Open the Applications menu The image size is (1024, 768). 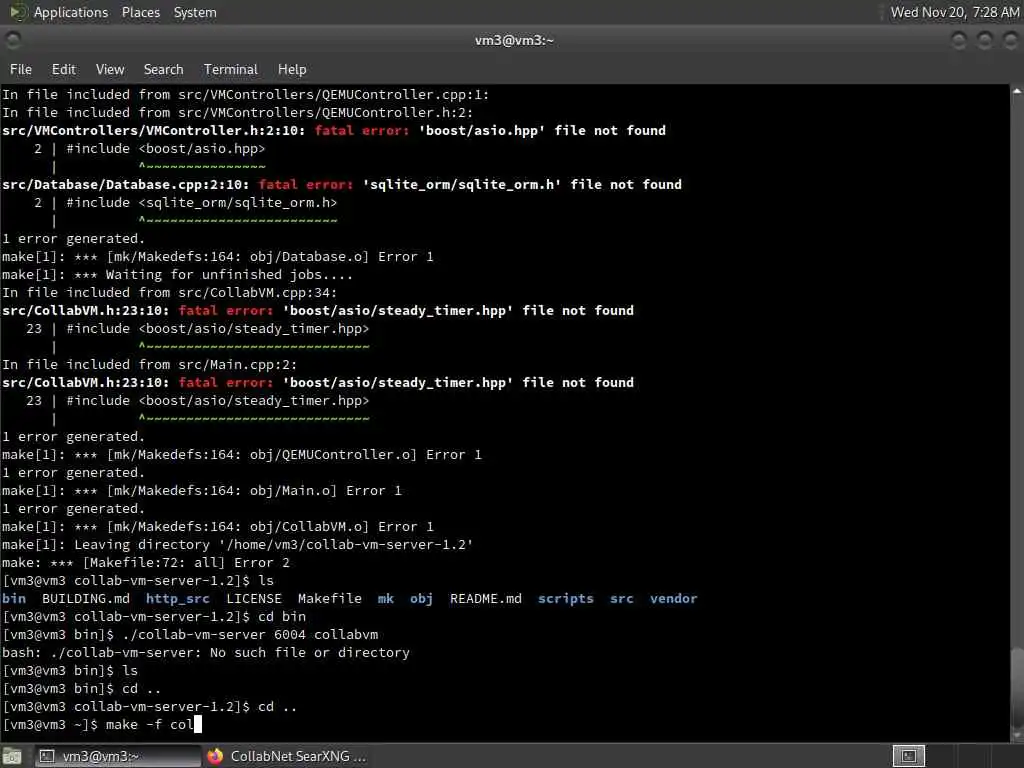coord(71,12)
